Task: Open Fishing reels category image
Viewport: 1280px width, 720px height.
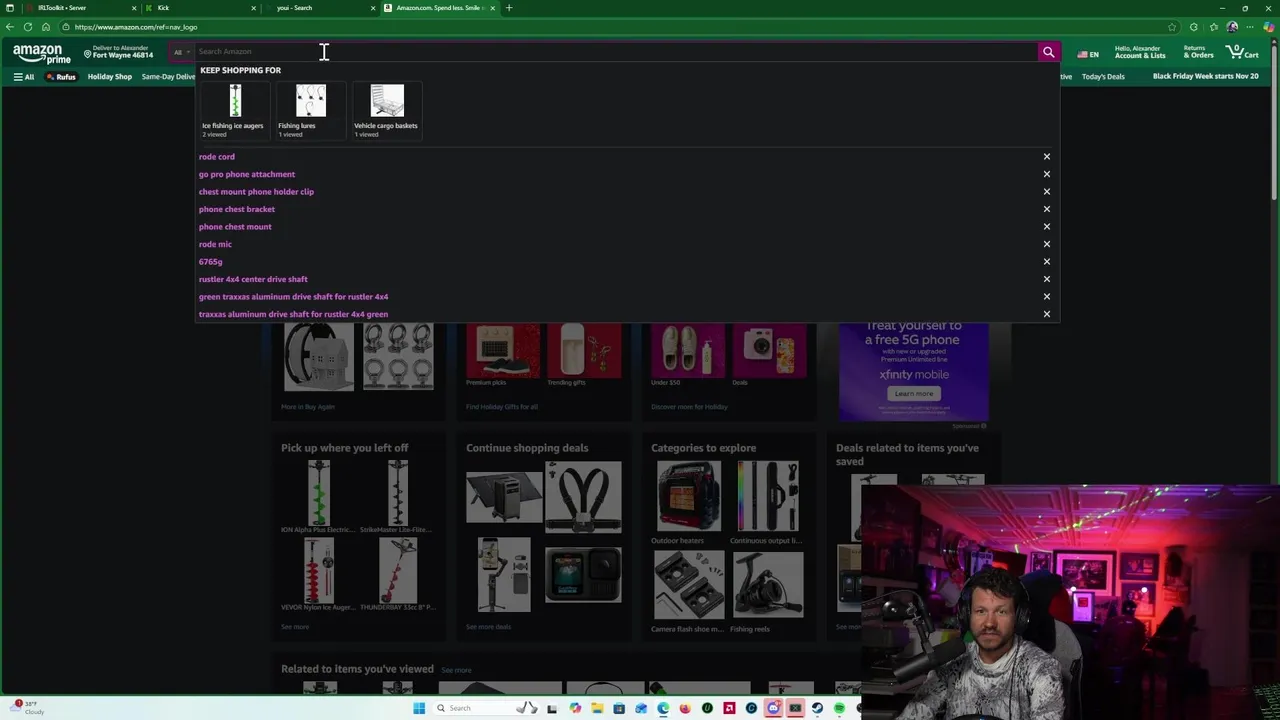Action: pos(767,585)
